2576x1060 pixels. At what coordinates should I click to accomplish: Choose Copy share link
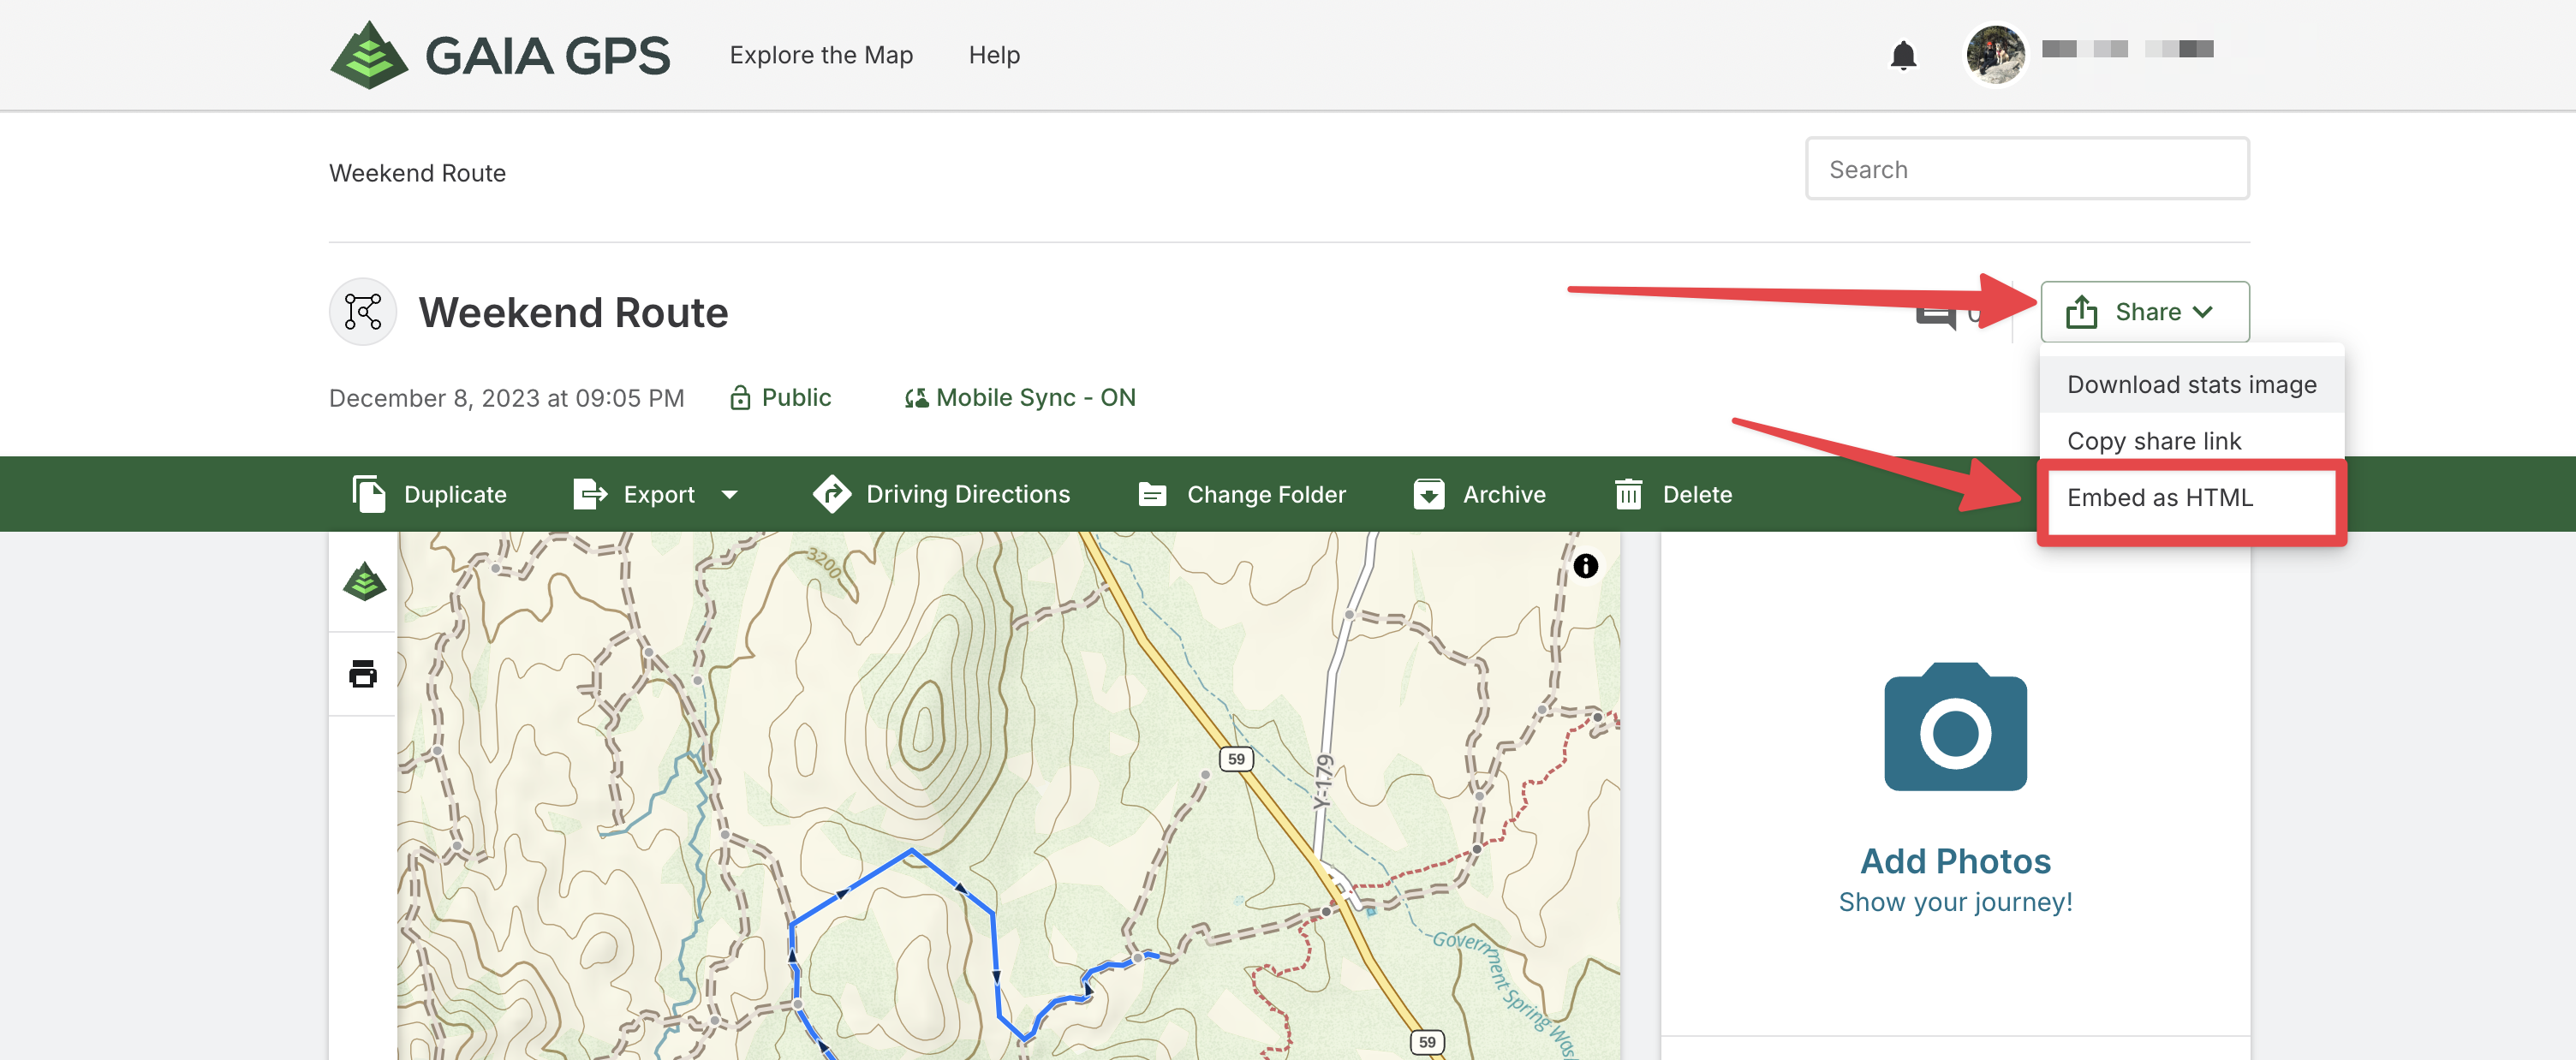pyautogui.click(x=2153, y=441)
